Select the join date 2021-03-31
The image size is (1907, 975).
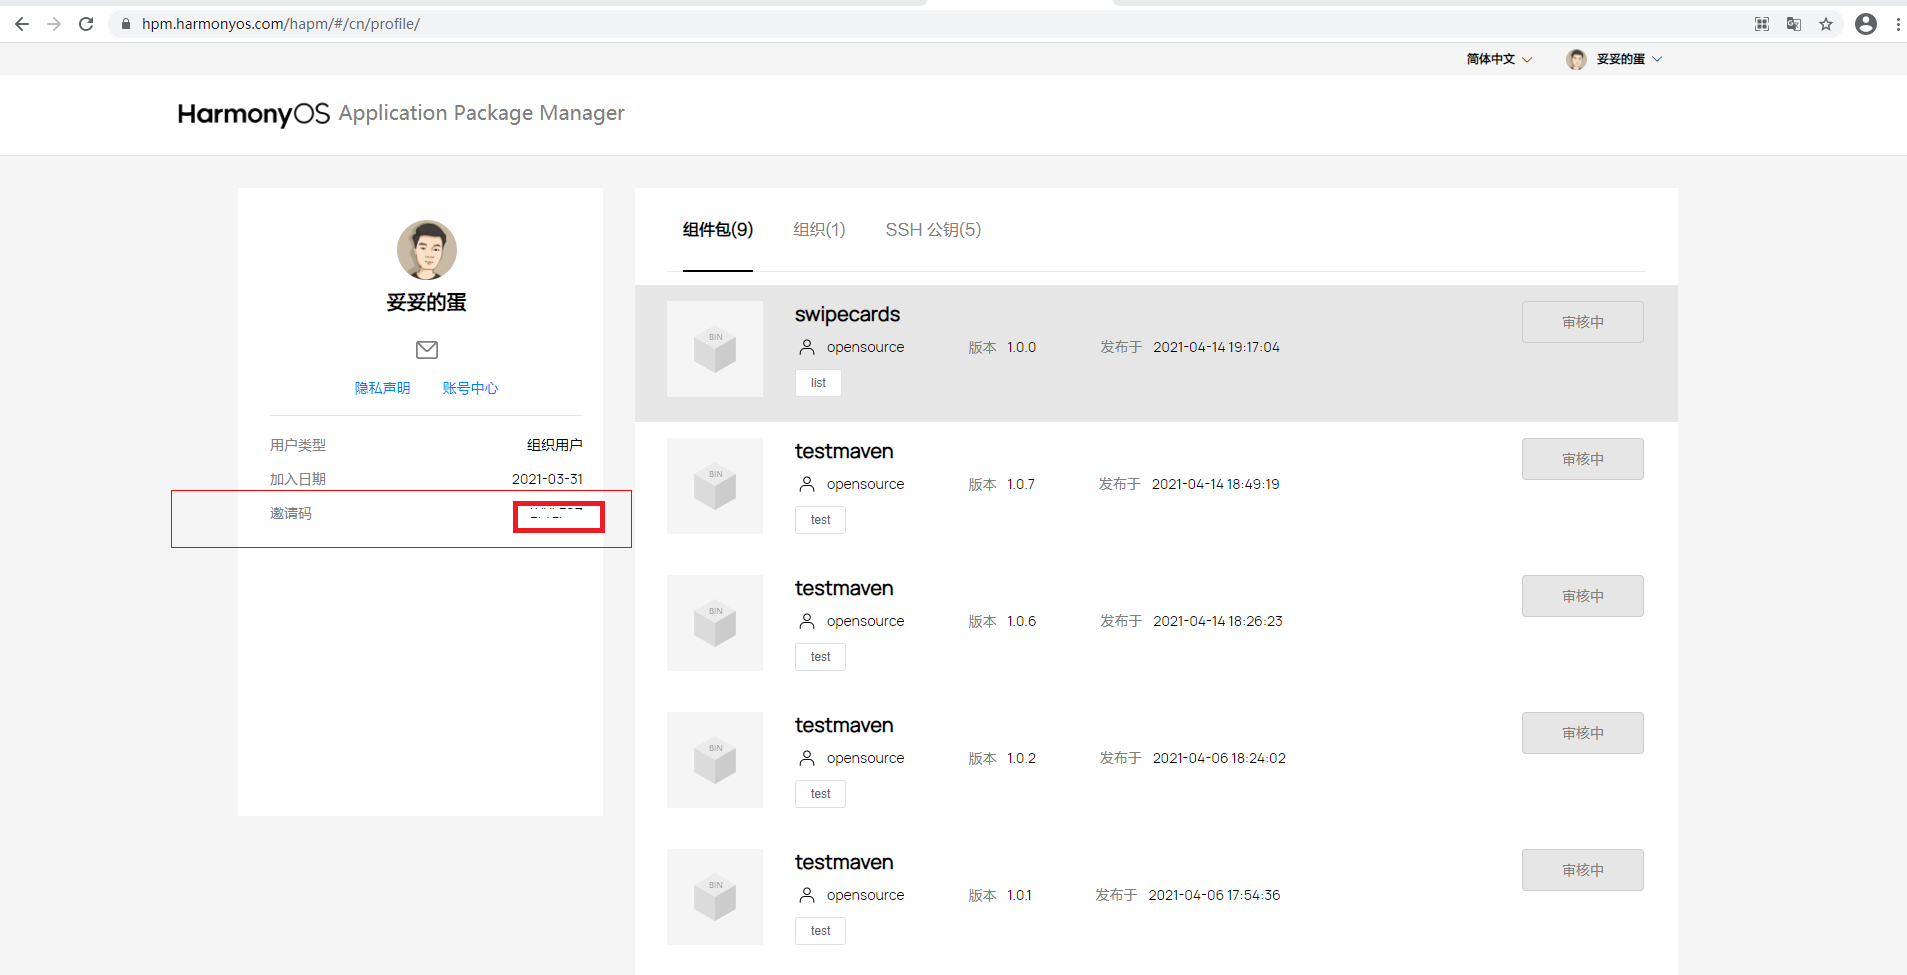pos(547,479)
